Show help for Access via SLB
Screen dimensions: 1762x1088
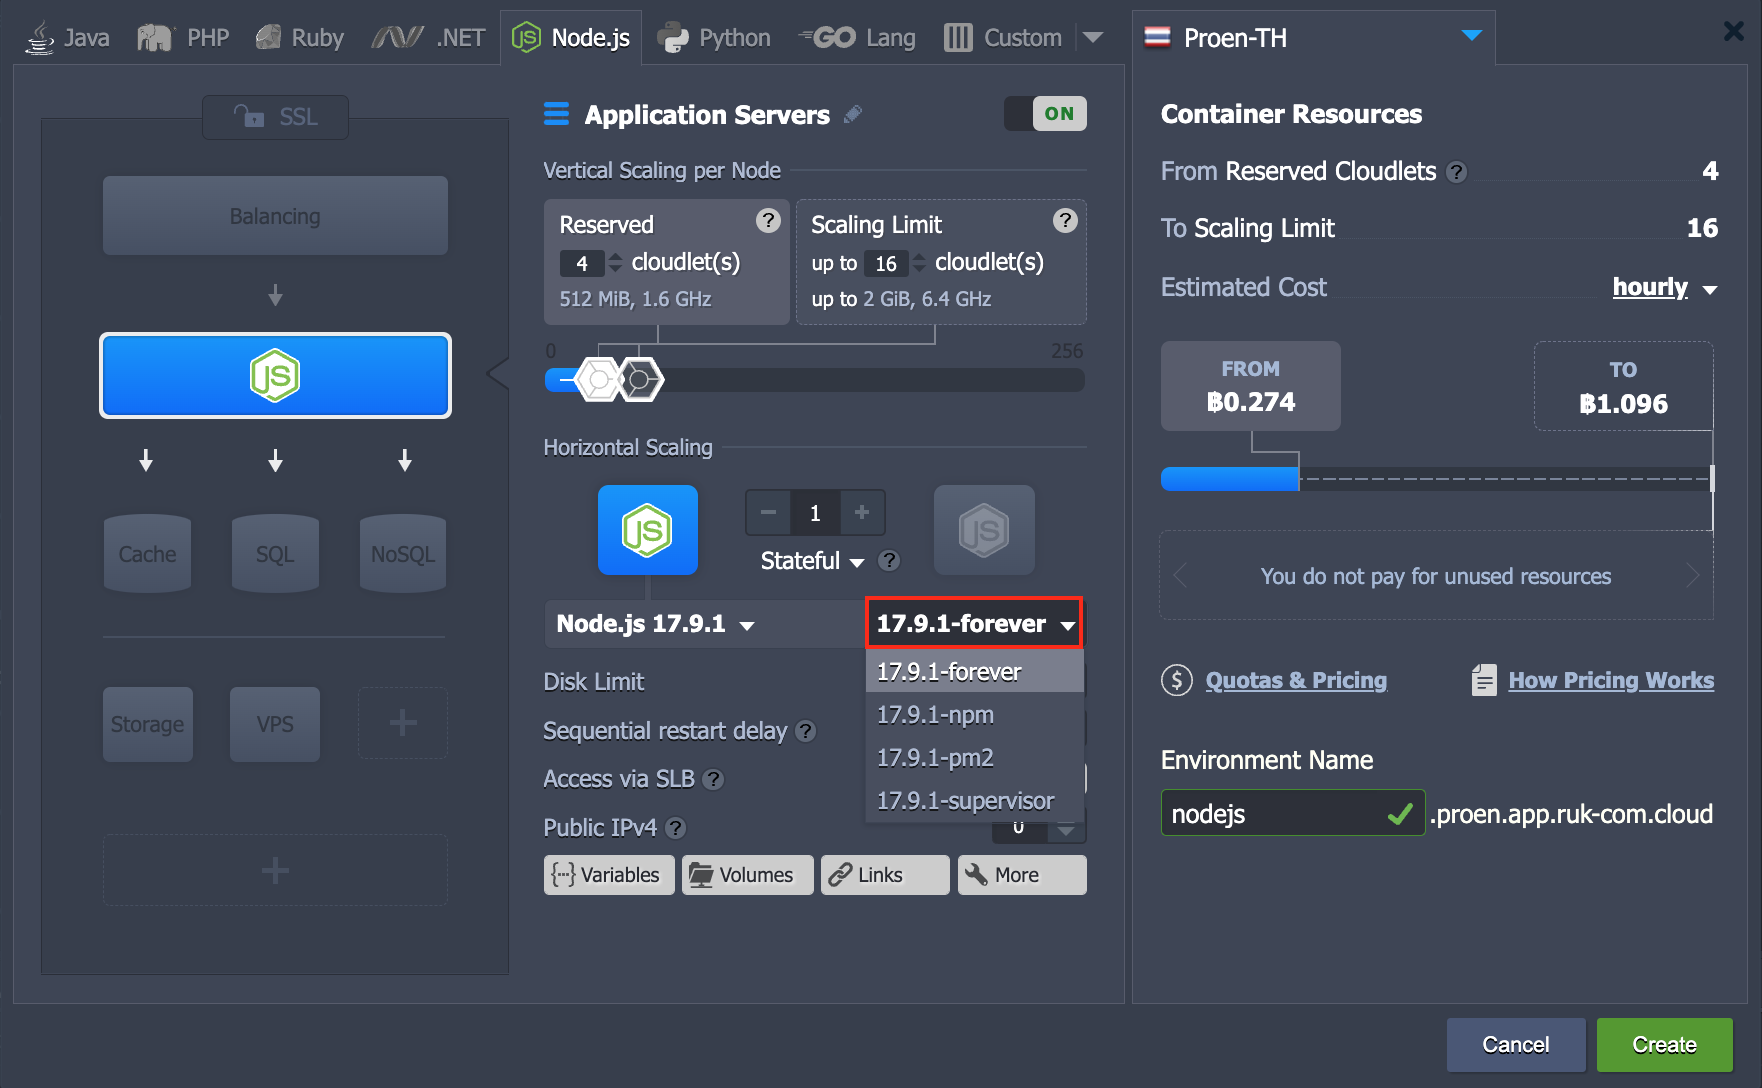[x=713, y=779]
